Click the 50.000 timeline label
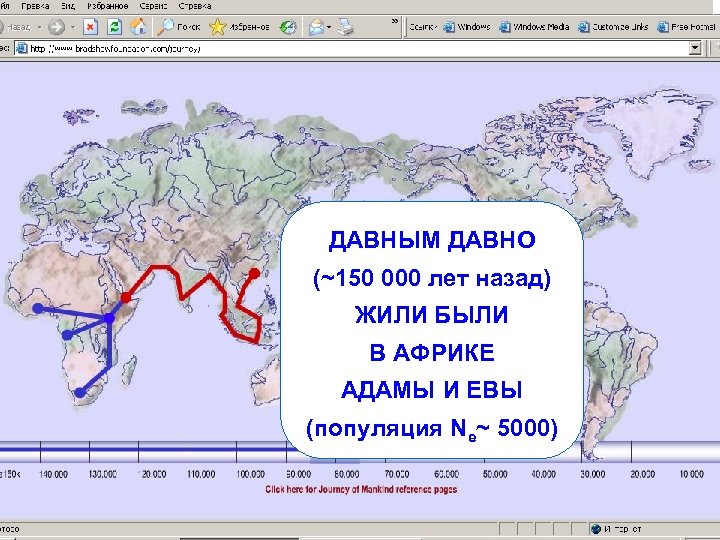720x540 pixels. point(495,474)
